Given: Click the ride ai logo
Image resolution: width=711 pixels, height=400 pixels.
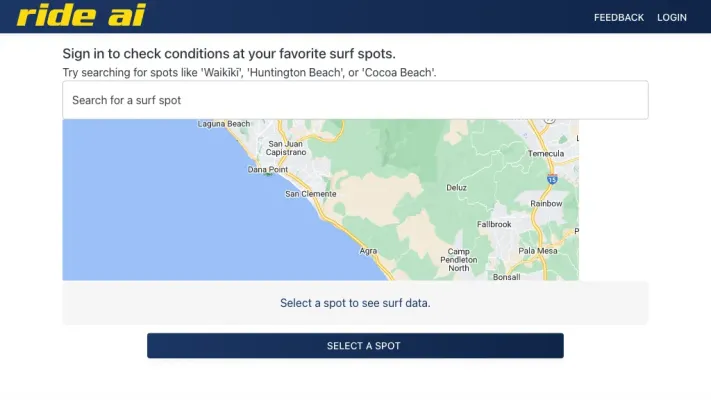Looking at the screenshot, I should click(x=81, y=16).
